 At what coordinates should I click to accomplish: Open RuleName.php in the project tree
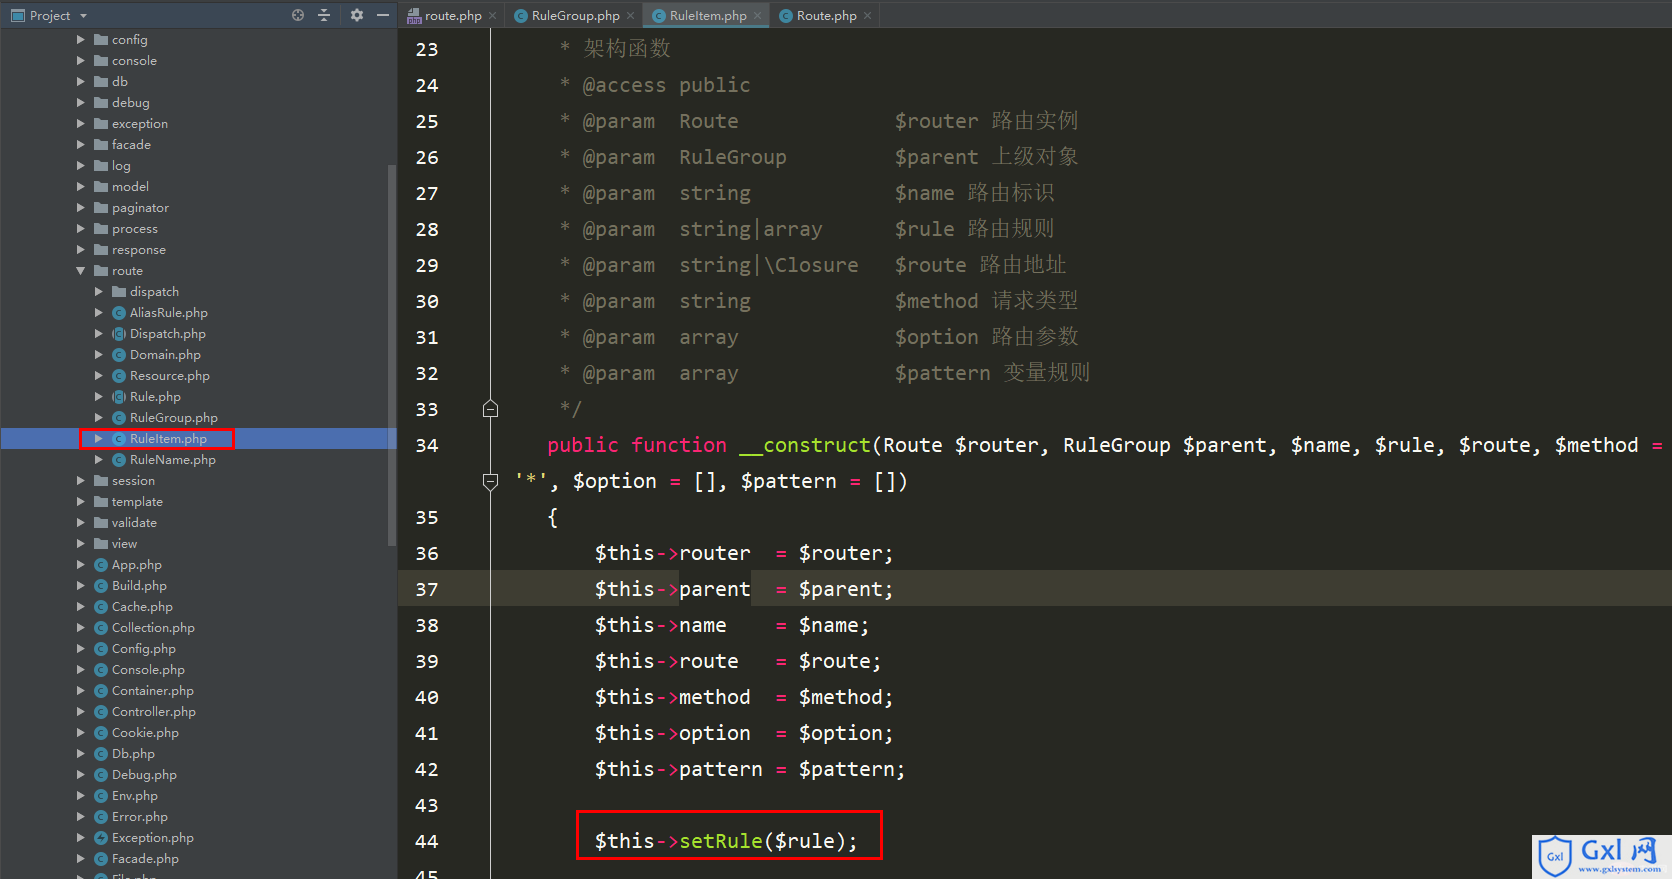point(172,460)
